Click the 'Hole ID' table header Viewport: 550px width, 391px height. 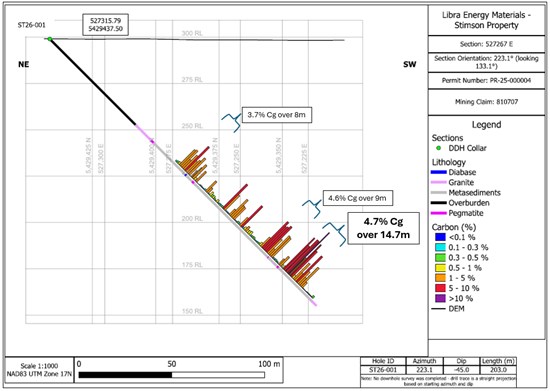point(383,361)
